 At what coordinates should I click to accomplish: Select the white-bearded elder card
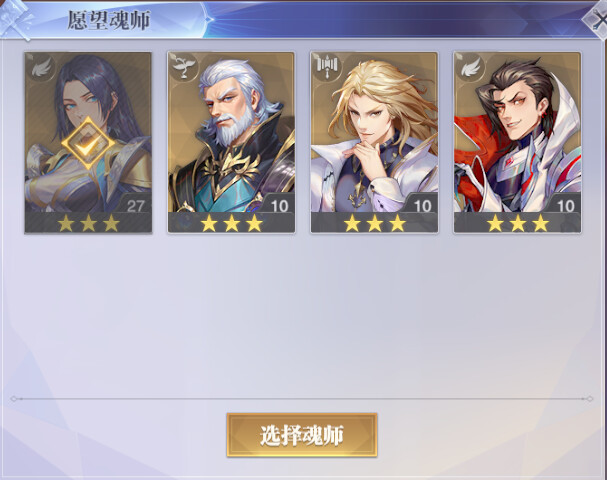231,142
